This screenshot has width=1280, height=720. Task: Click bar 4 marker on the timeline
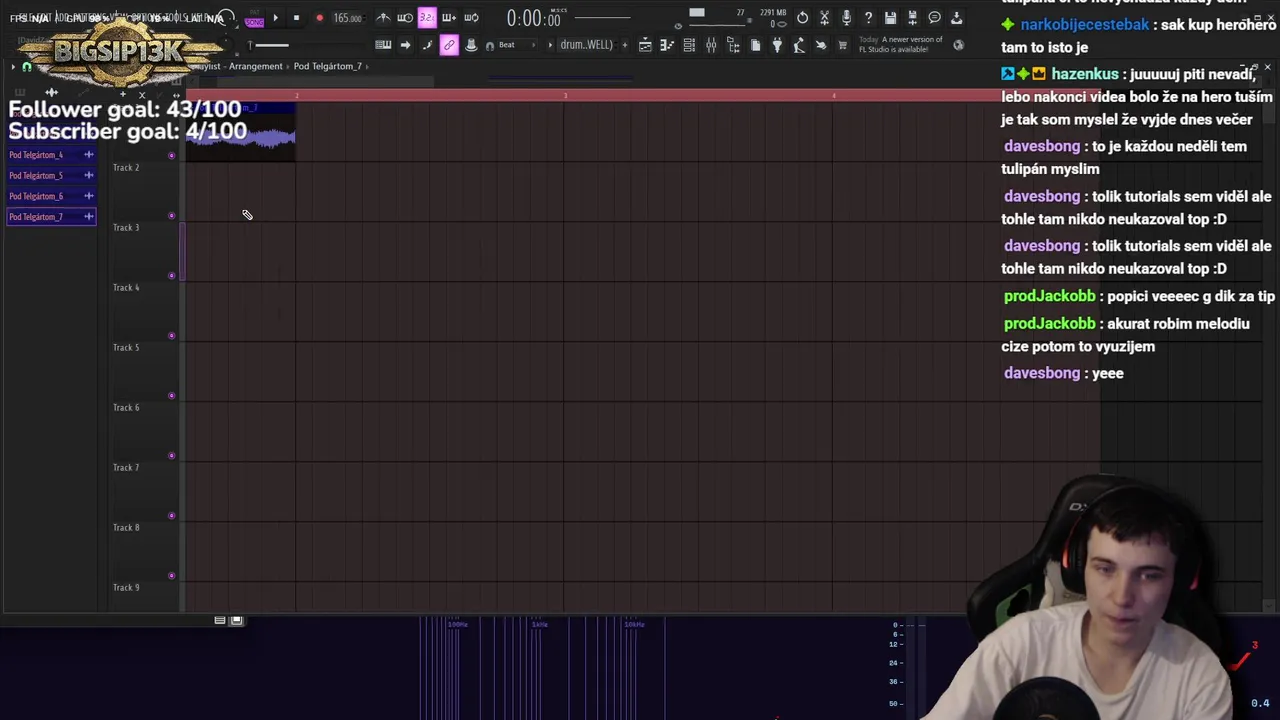[x=833, y=95]
